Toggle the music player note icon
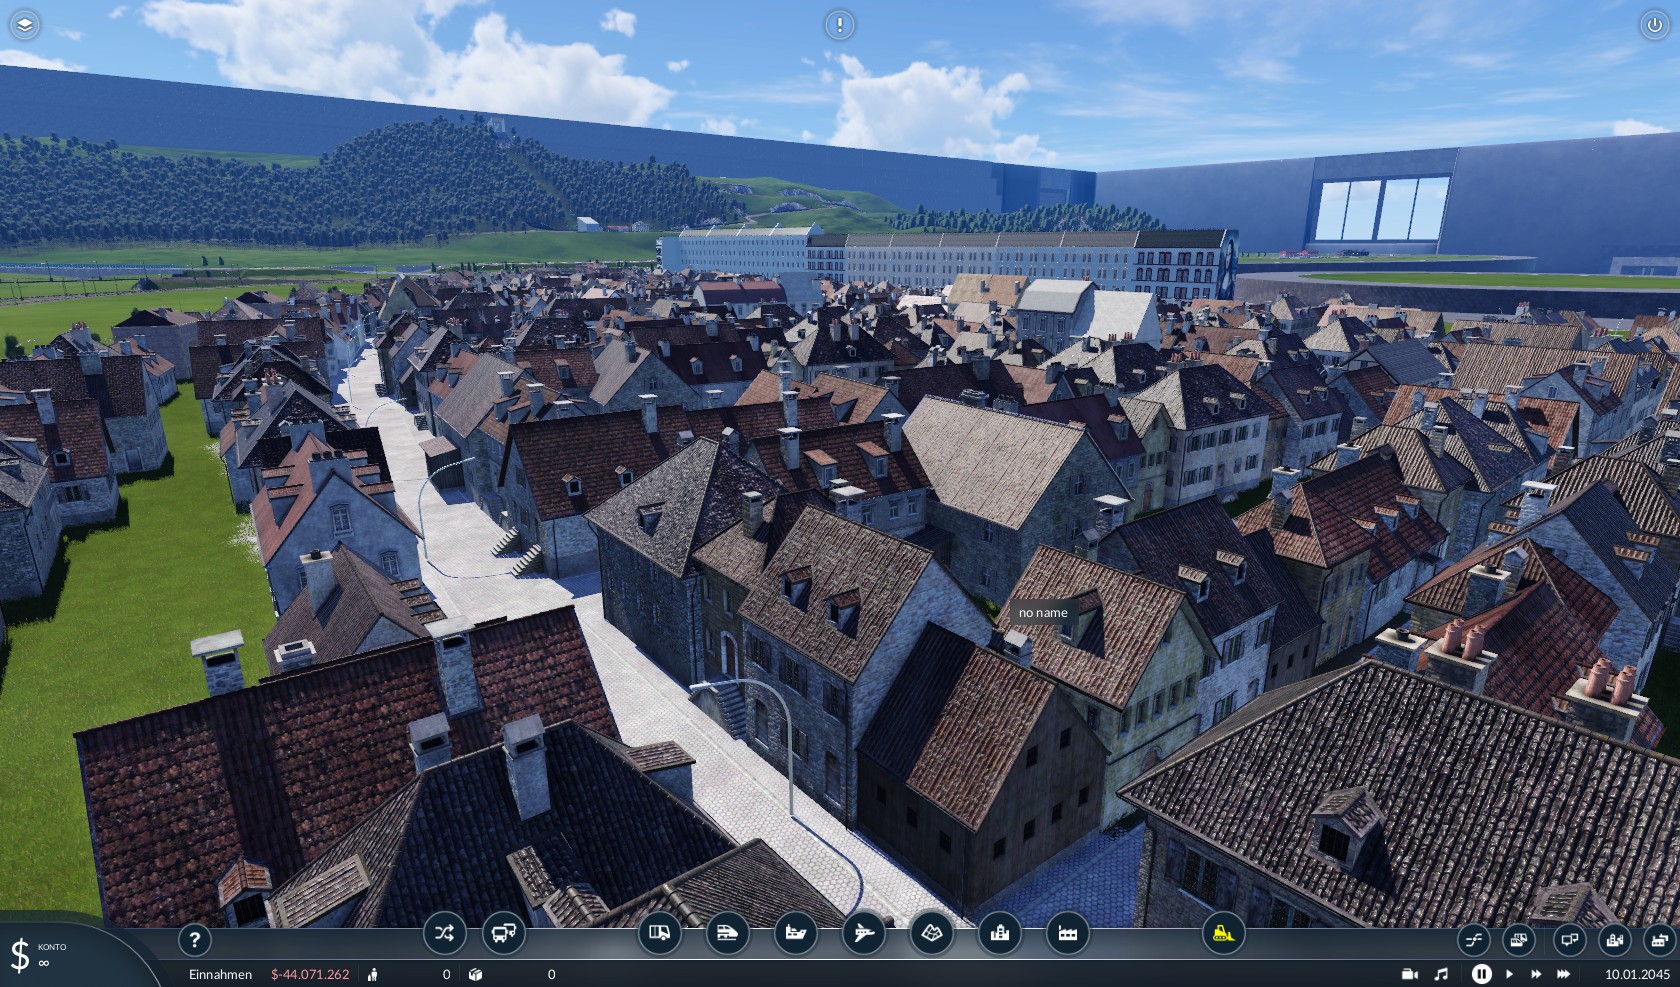 (x=1441, y=974)
